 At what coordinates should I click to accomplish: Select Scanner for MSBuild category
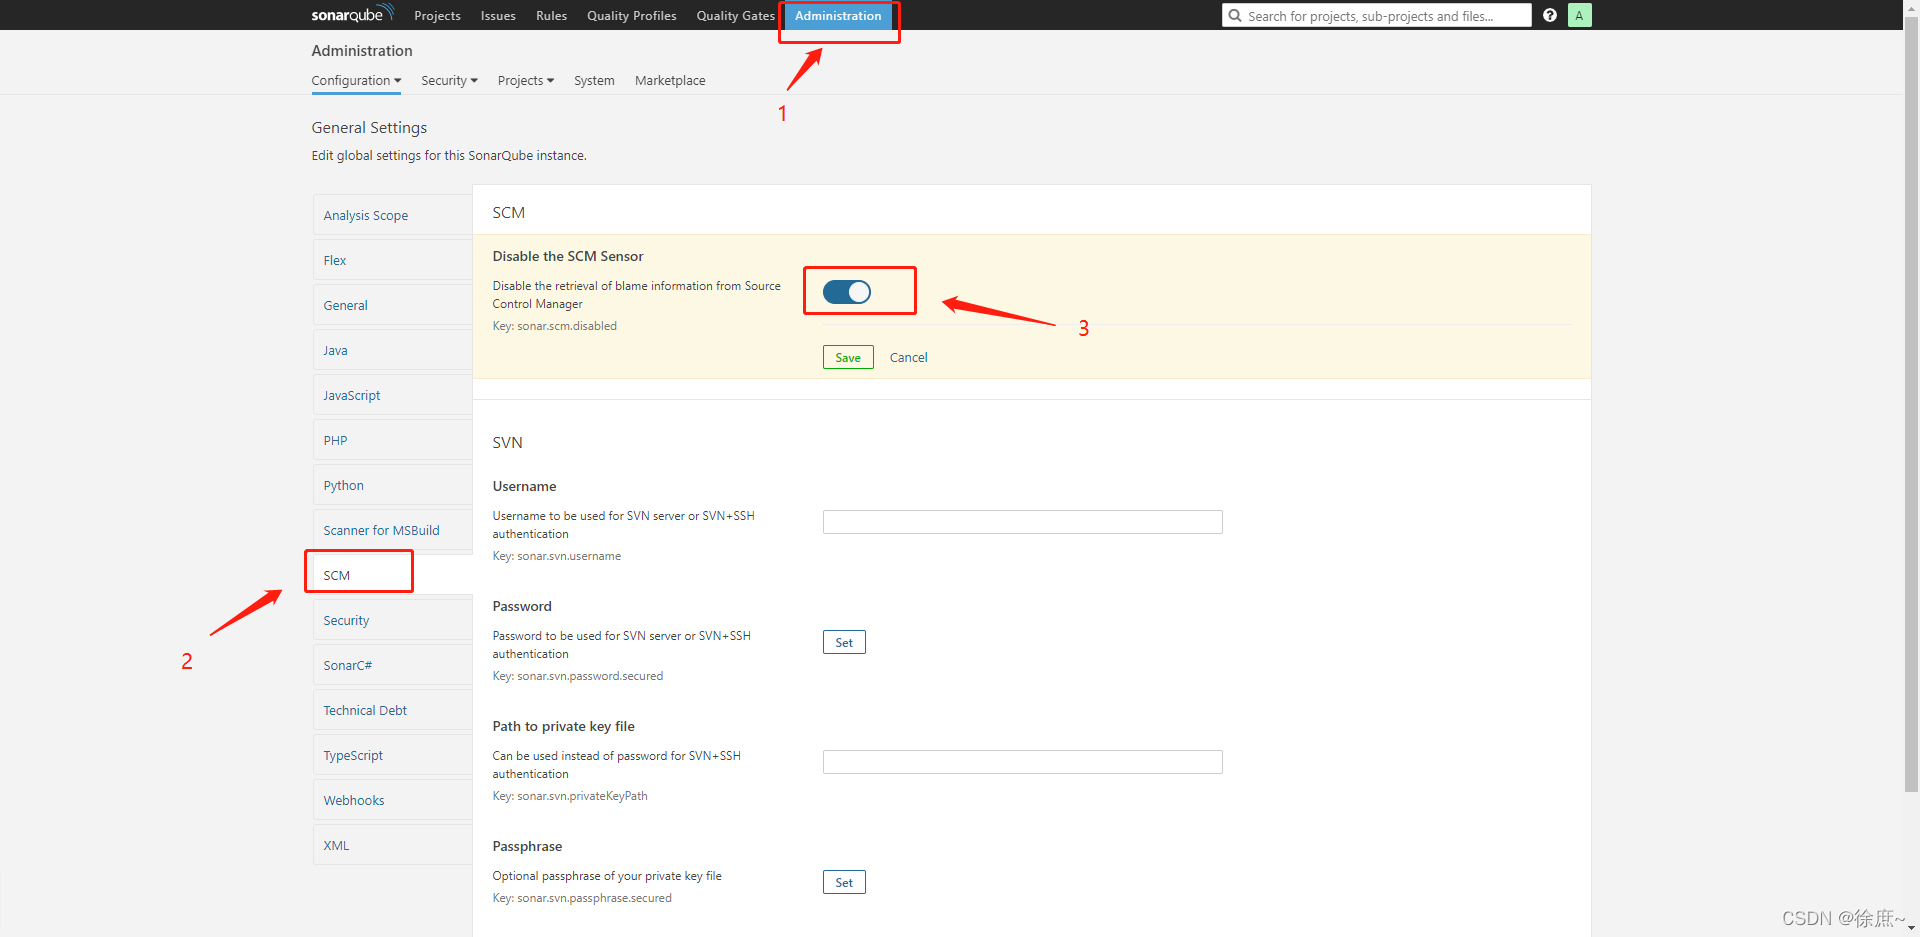[x=392, y=530]
